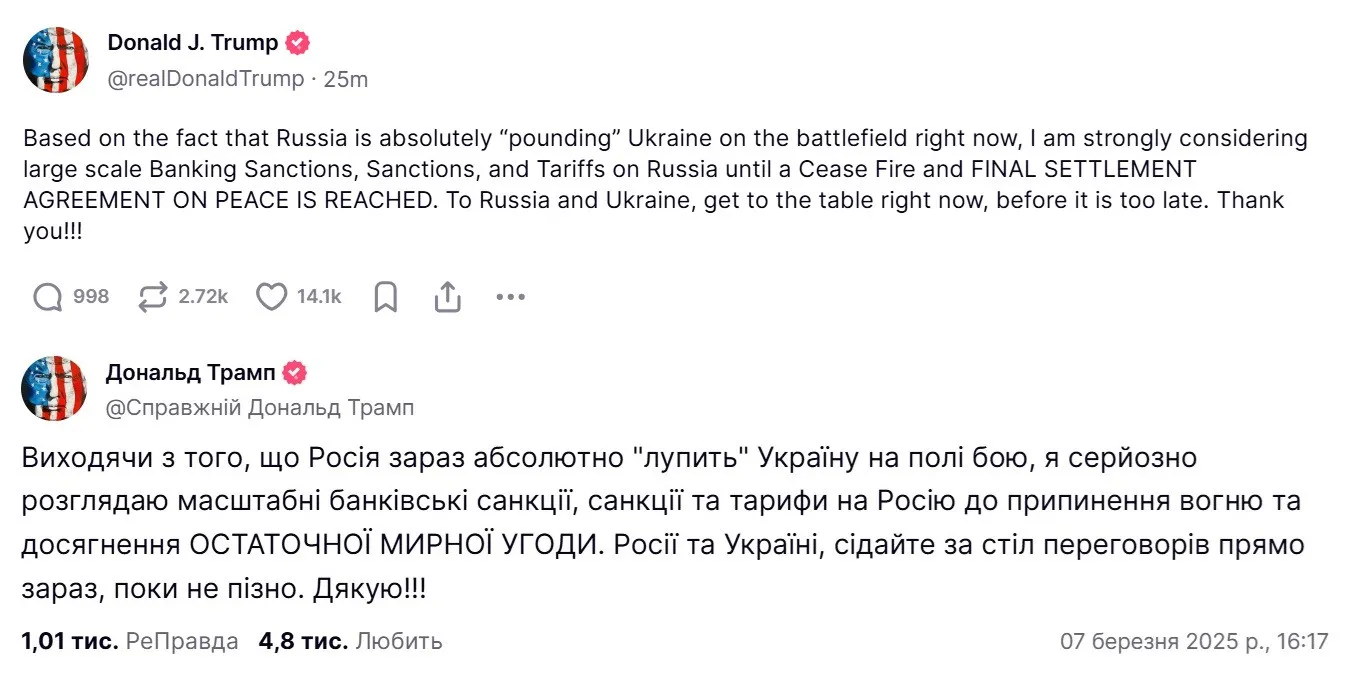1354x684 pixels.
Task: Click the verified badge next to Donald J. Trump
Action: point(297,42)
